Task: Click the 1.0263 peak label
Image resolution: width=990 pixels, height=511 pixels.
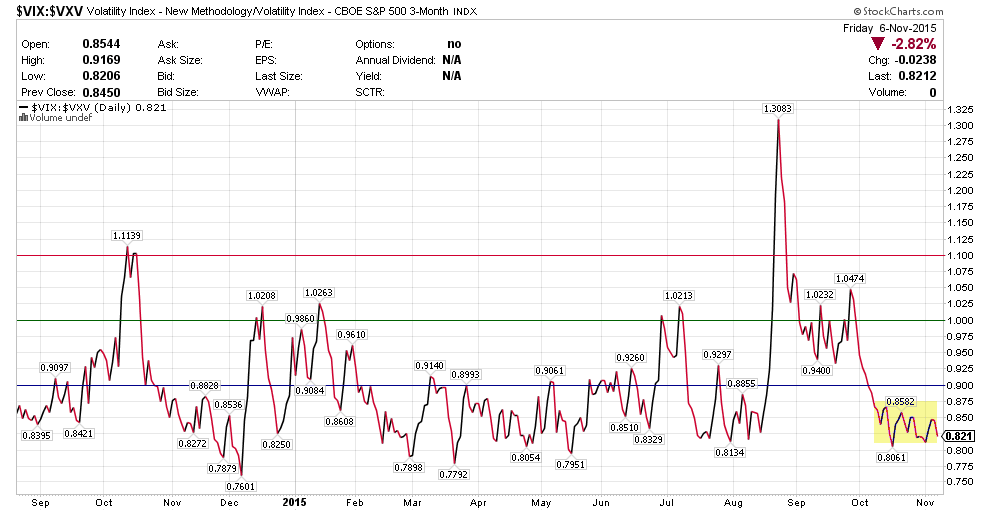Action: pos(319,293)
